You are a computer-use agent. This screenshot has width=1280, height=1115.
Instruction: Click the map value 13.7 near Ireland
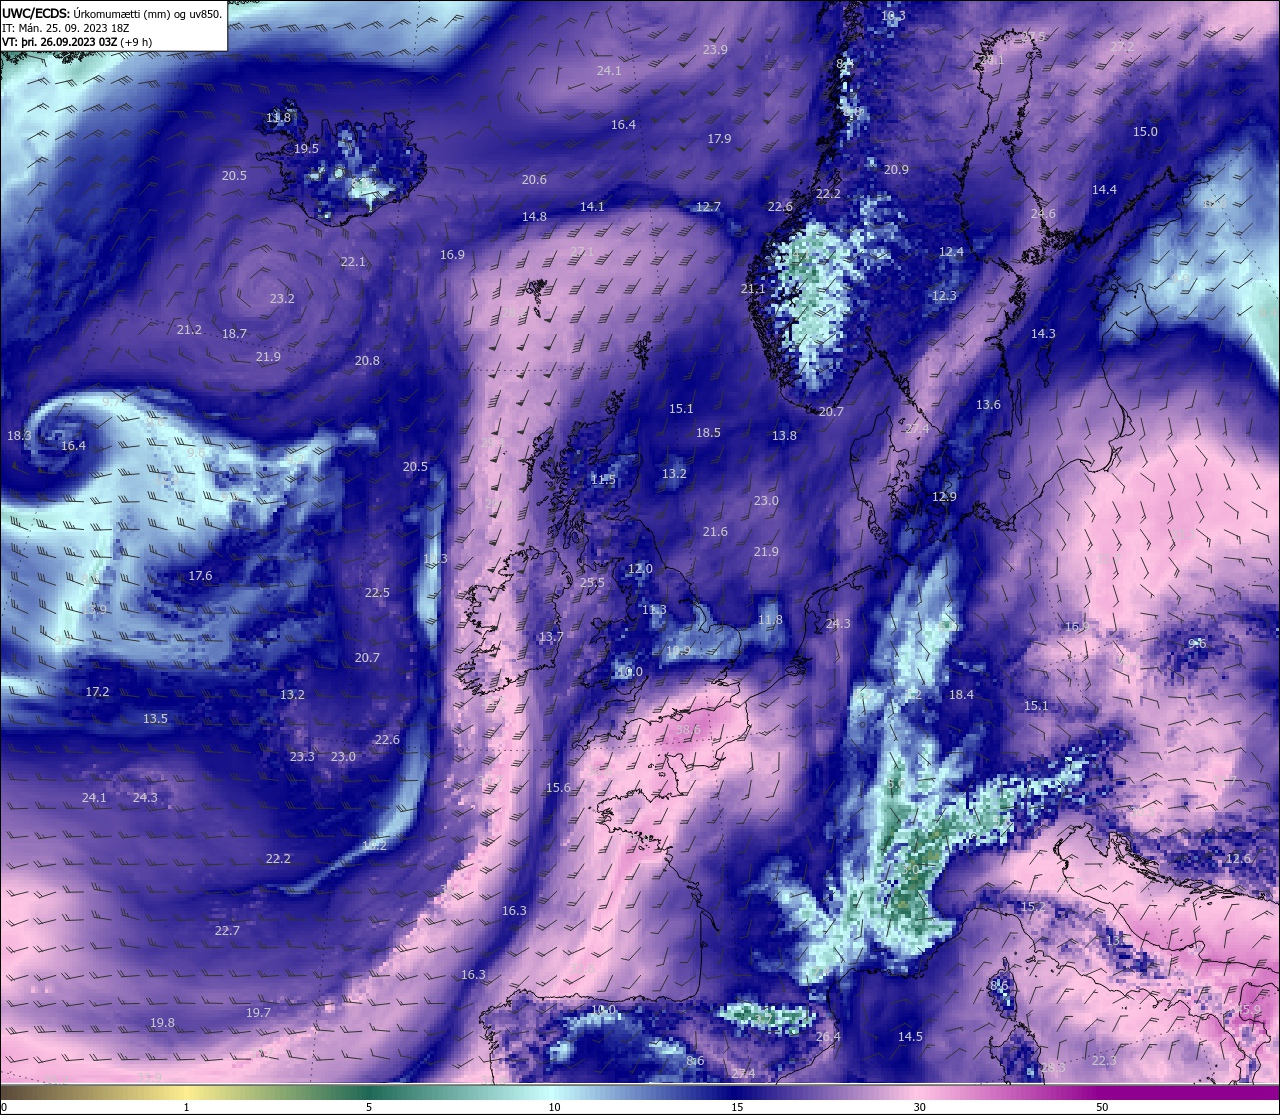(x=551, y=638)
